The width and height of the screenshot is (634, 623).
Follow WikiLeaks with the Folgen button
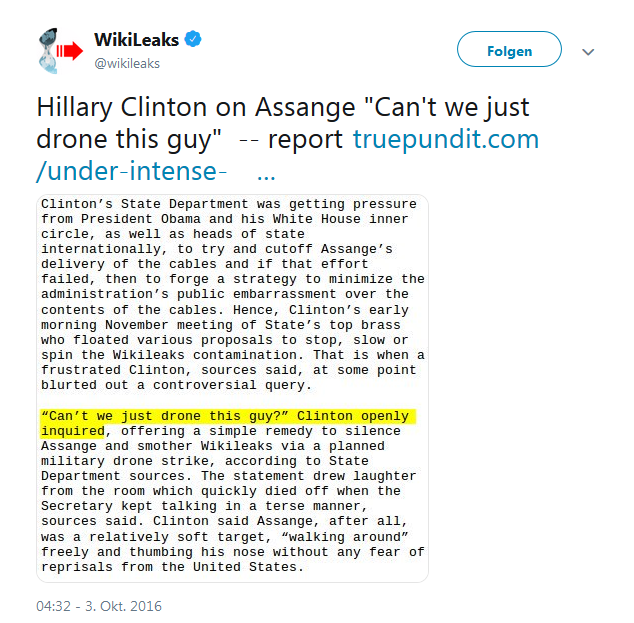(509, 49)
